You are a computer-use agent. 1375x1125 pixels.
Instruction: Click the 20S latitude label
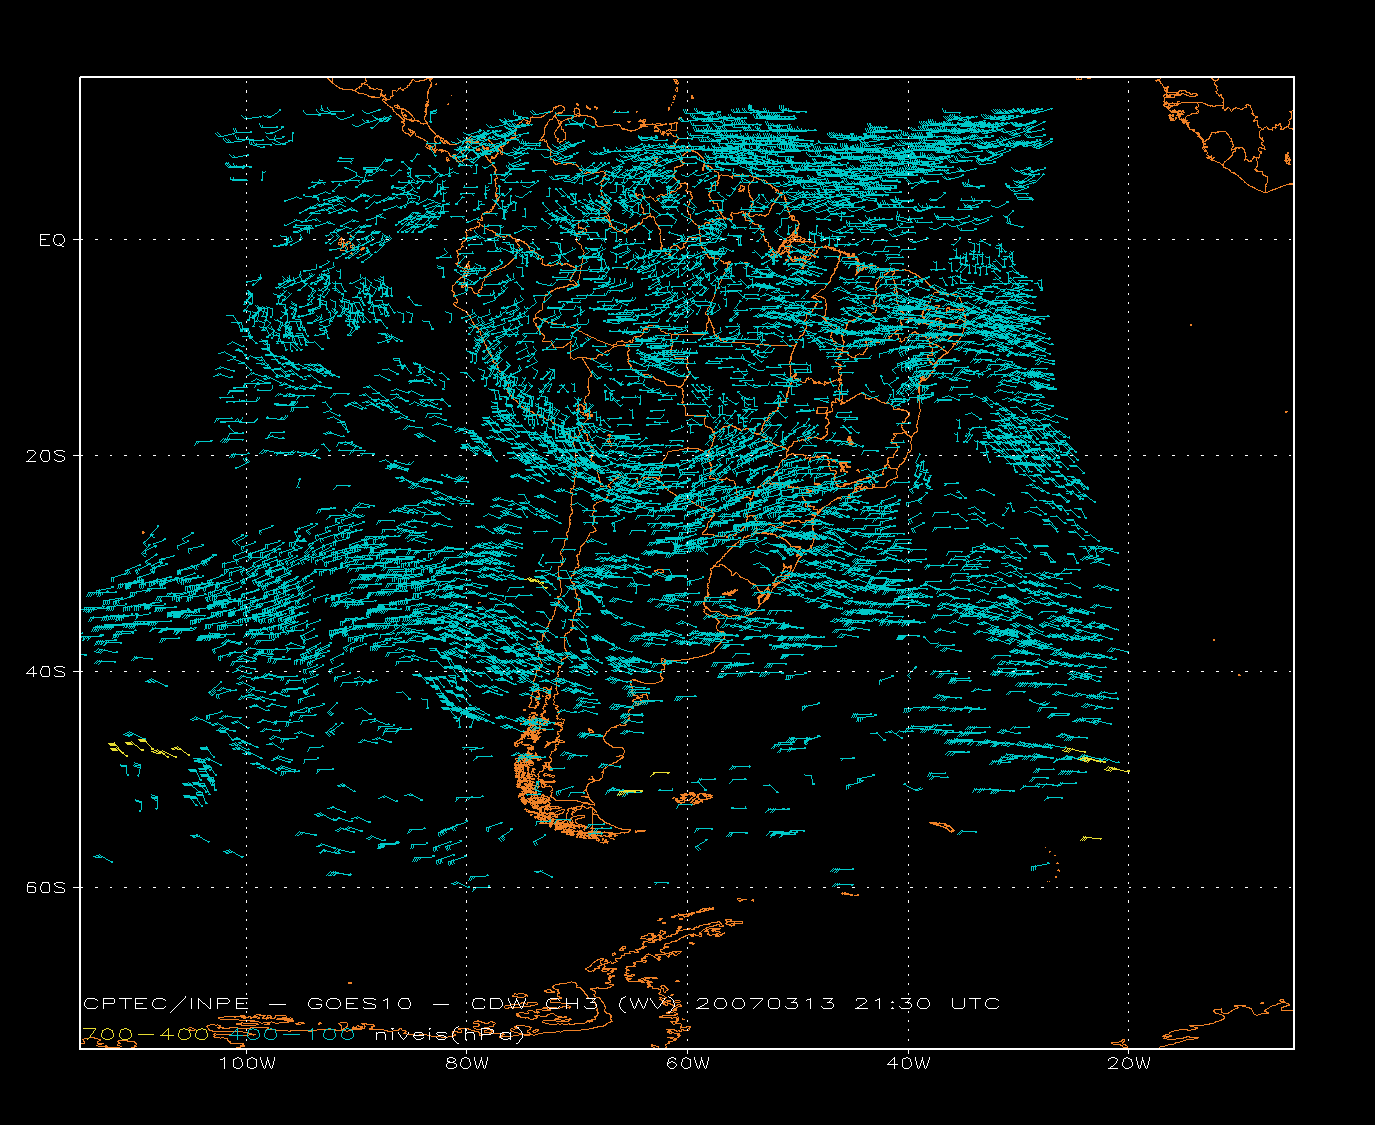(x=45, y=456)
